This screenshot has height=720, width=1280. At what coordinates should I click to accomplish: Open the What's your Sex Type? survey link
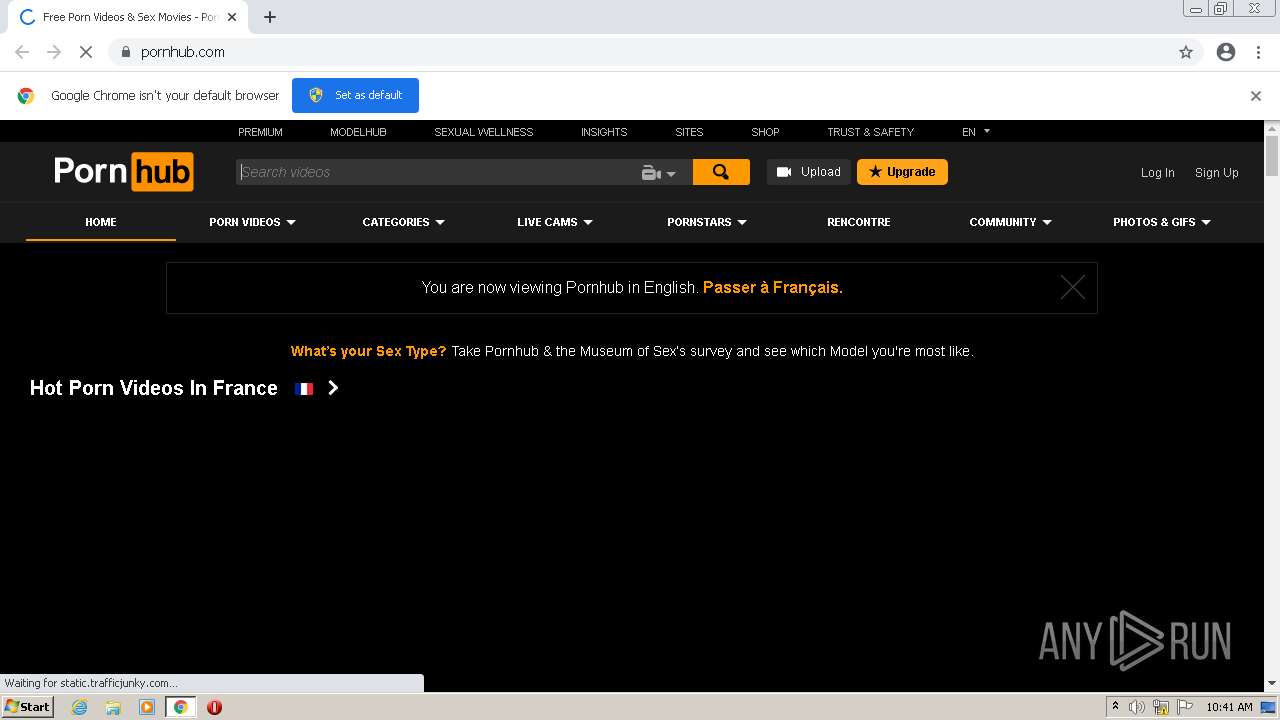point(368,351)
